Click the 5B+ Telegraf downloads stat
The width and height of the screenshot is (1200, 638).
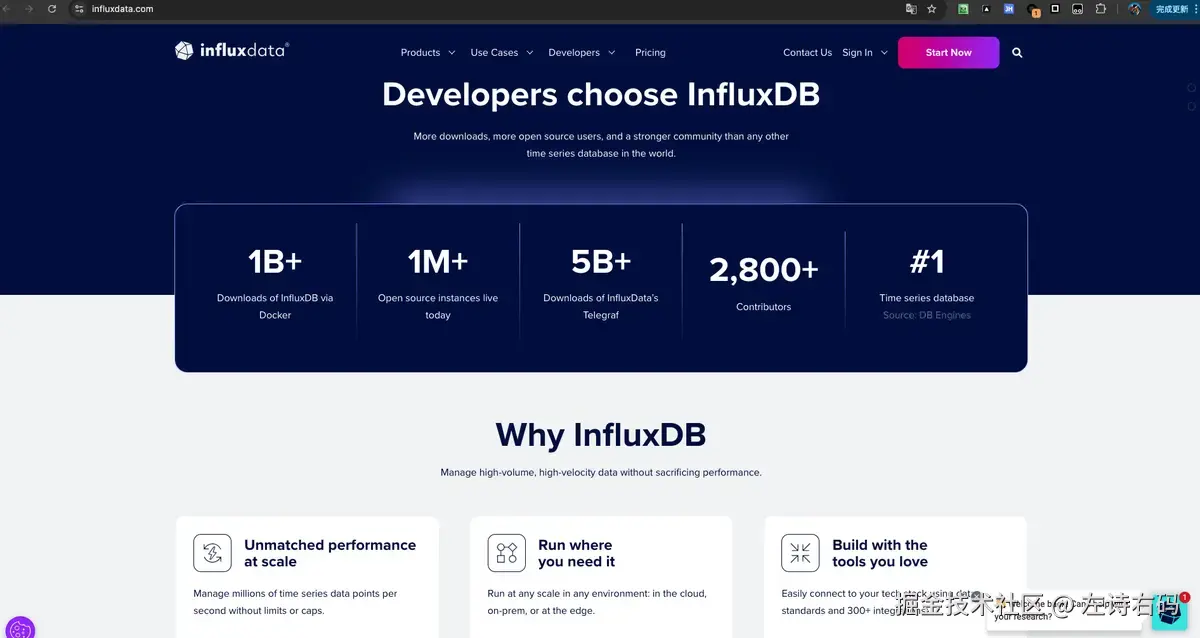coord(601,284)
